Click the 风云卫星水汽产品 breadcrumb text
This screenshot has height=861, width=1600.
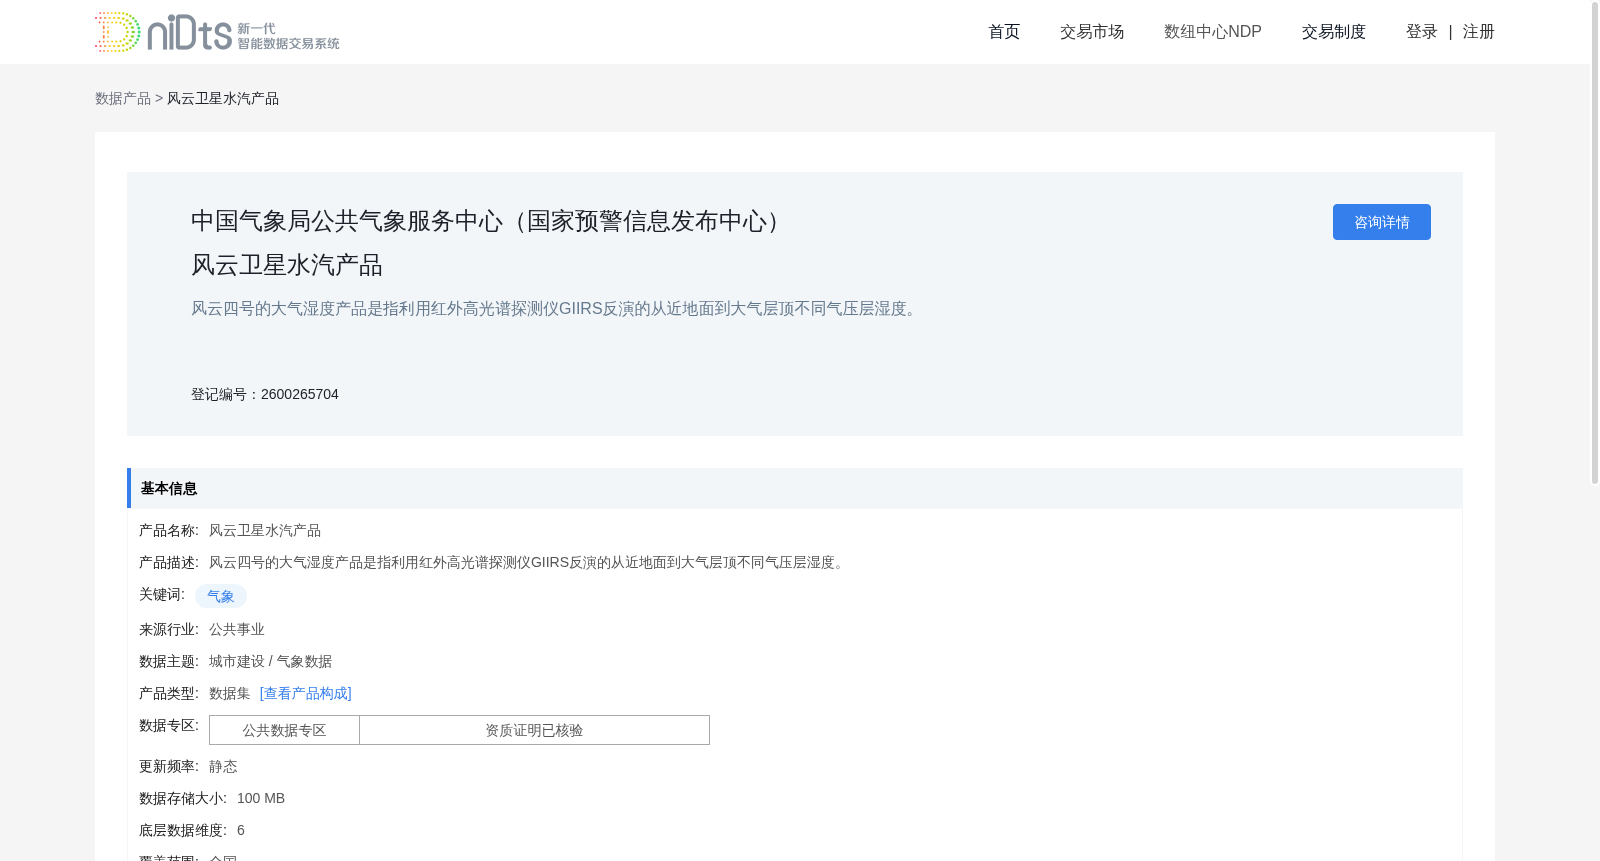click(223, 98)
